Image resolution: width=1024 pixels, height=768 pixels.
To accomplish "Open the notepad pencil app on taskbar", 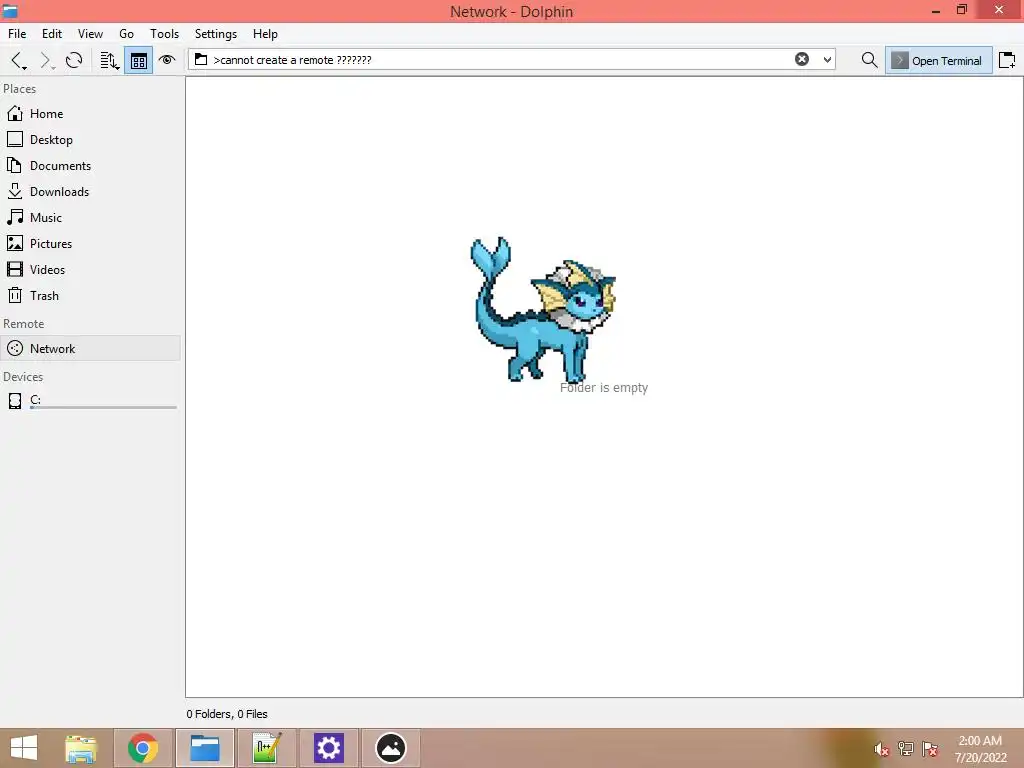I will pos(266,748).
